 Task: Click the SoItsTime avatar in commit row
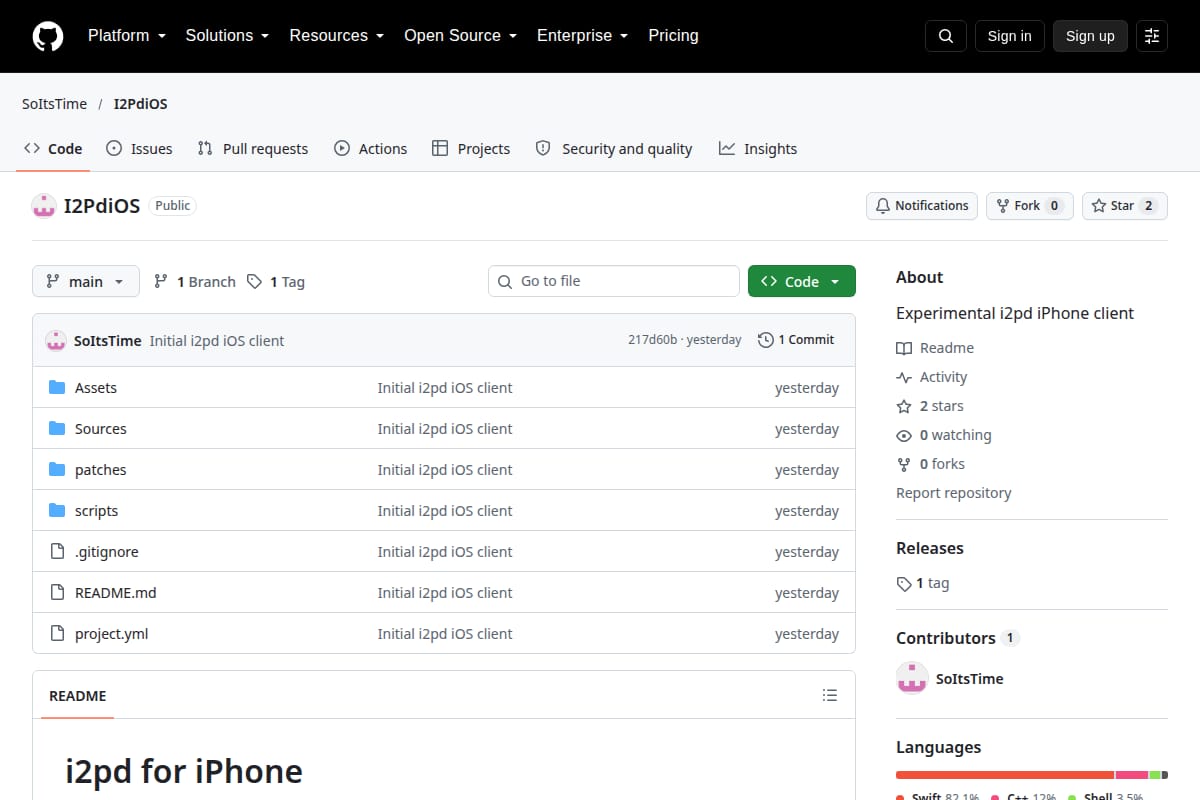point(56,340)
